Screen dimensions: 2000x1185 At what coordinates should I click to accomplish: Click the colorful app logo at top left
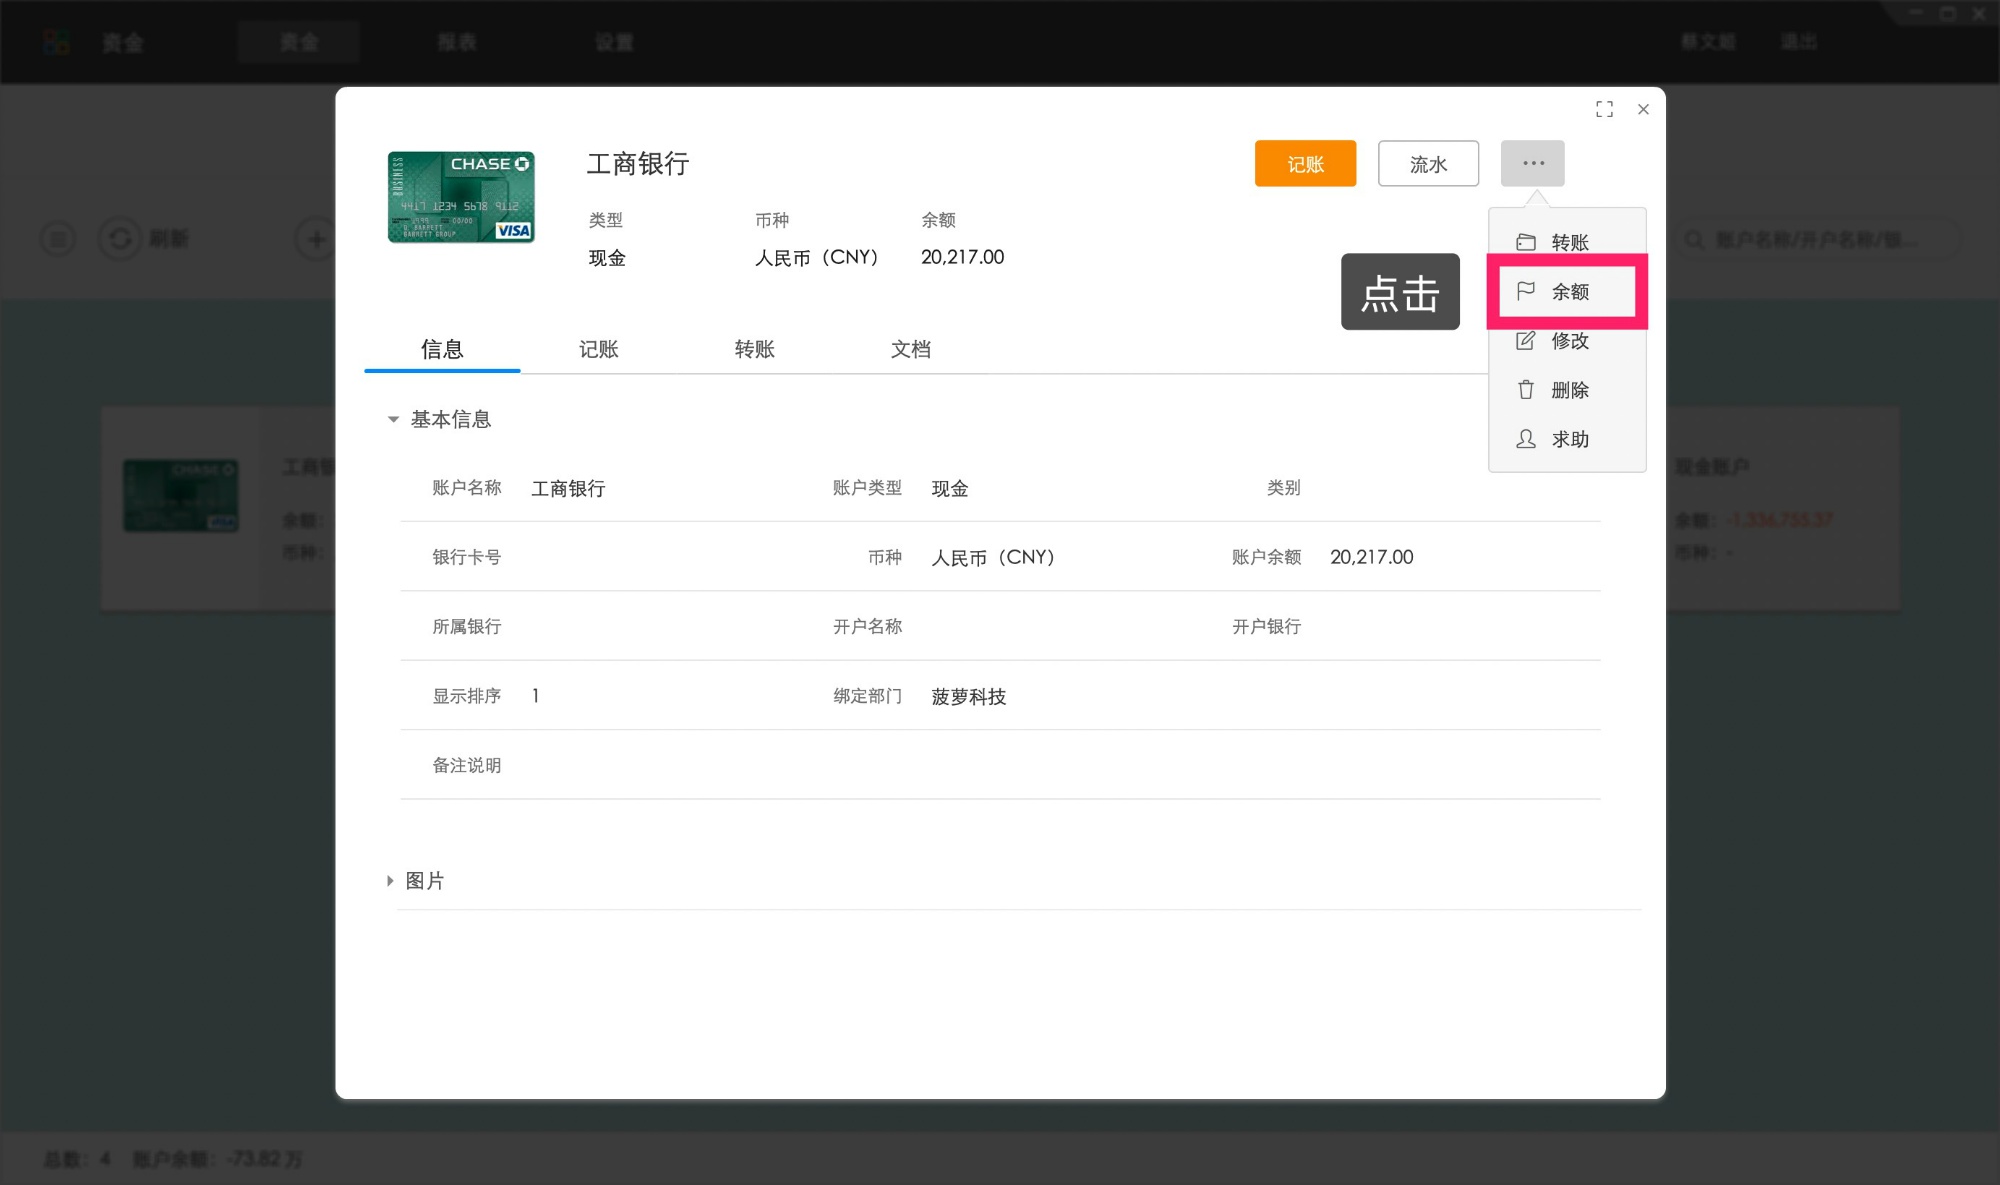pos(56,41)
